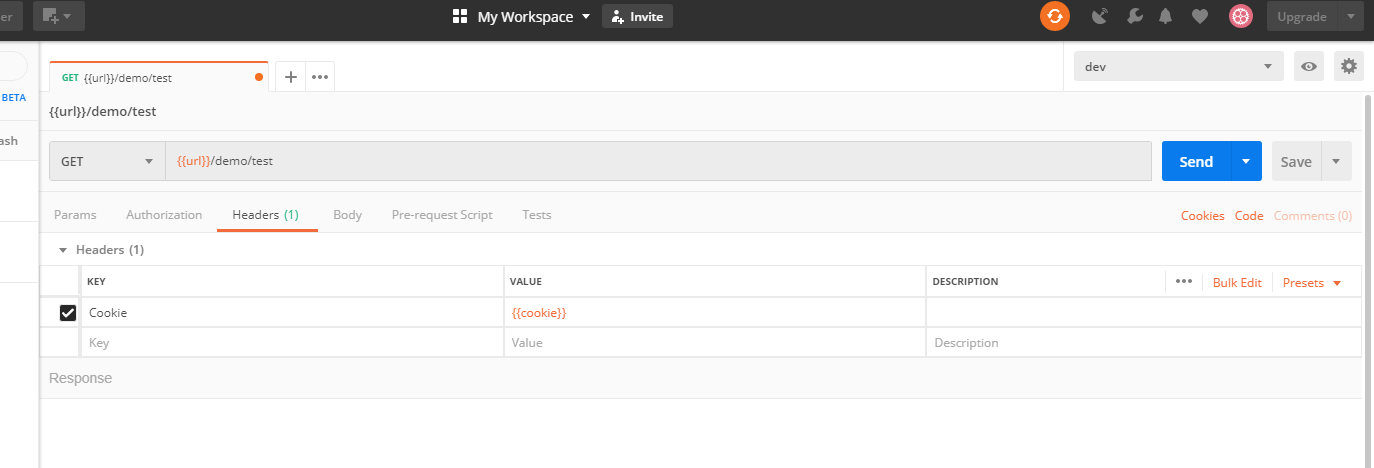Screen dimensions: 1374x468
Task: Open Manage Environments gear icon
Action: point(1349,67)
